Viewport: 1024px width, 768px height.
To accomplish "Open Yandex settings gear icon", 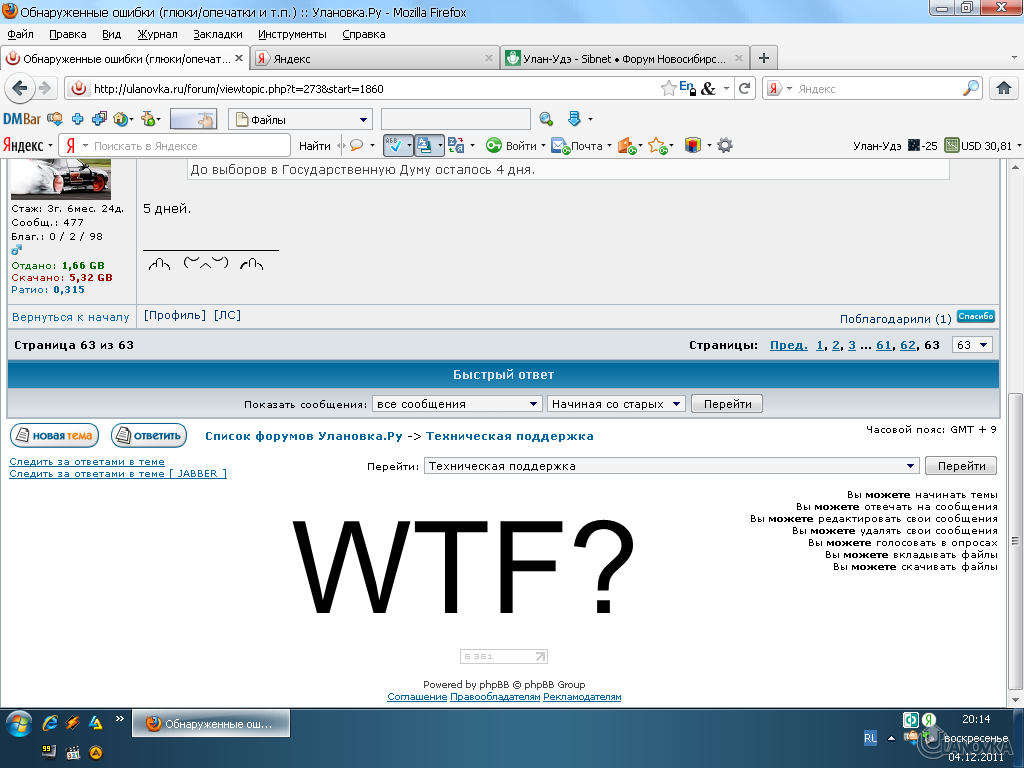I will pos(725,144).
